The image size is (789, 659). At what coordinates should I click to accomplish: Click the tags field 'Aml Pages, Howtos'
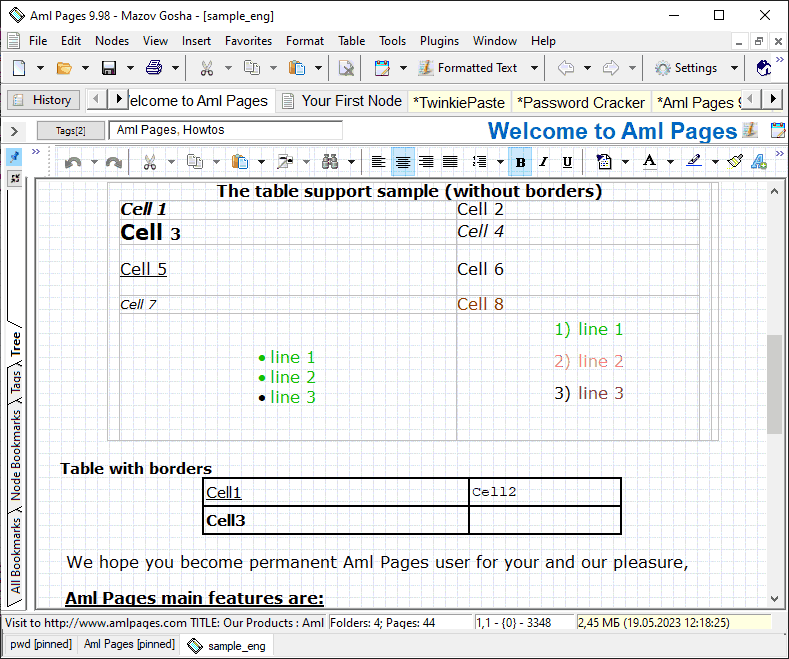(x=225, y=130)
